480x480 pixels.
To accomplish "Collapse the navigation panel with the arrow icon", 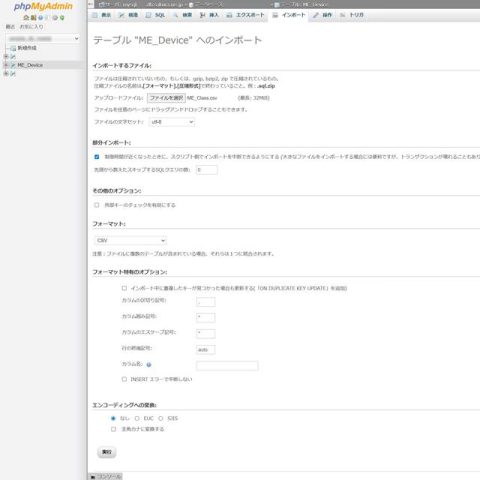I will coord(91,4).
